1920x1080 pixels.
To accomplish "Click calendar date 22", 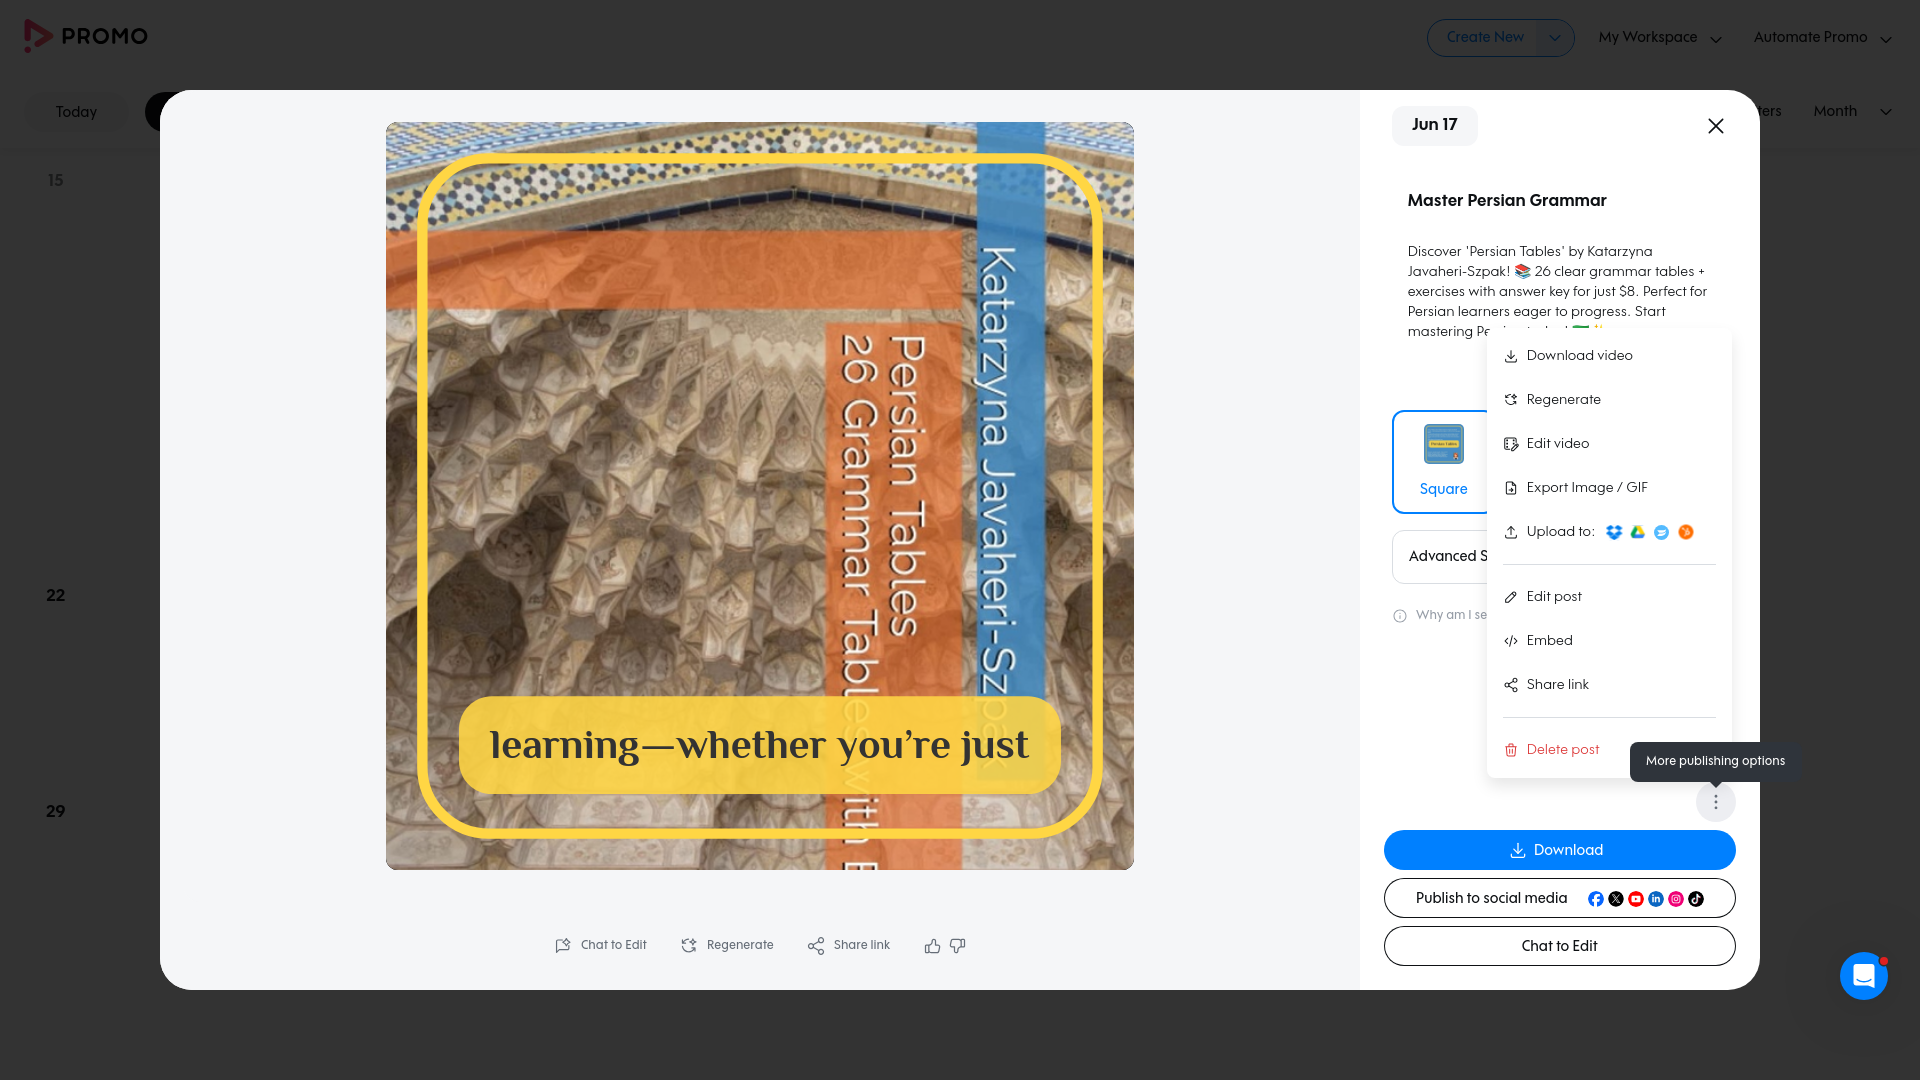I will point(56,596).
